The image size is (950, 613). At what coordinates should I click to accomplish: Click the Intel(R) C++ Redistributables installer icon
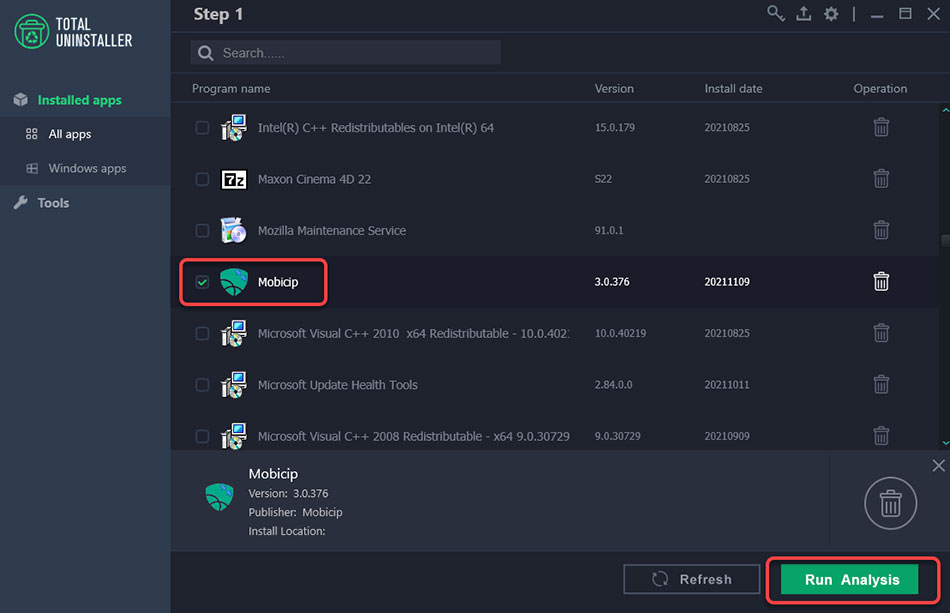pos(234,127)
